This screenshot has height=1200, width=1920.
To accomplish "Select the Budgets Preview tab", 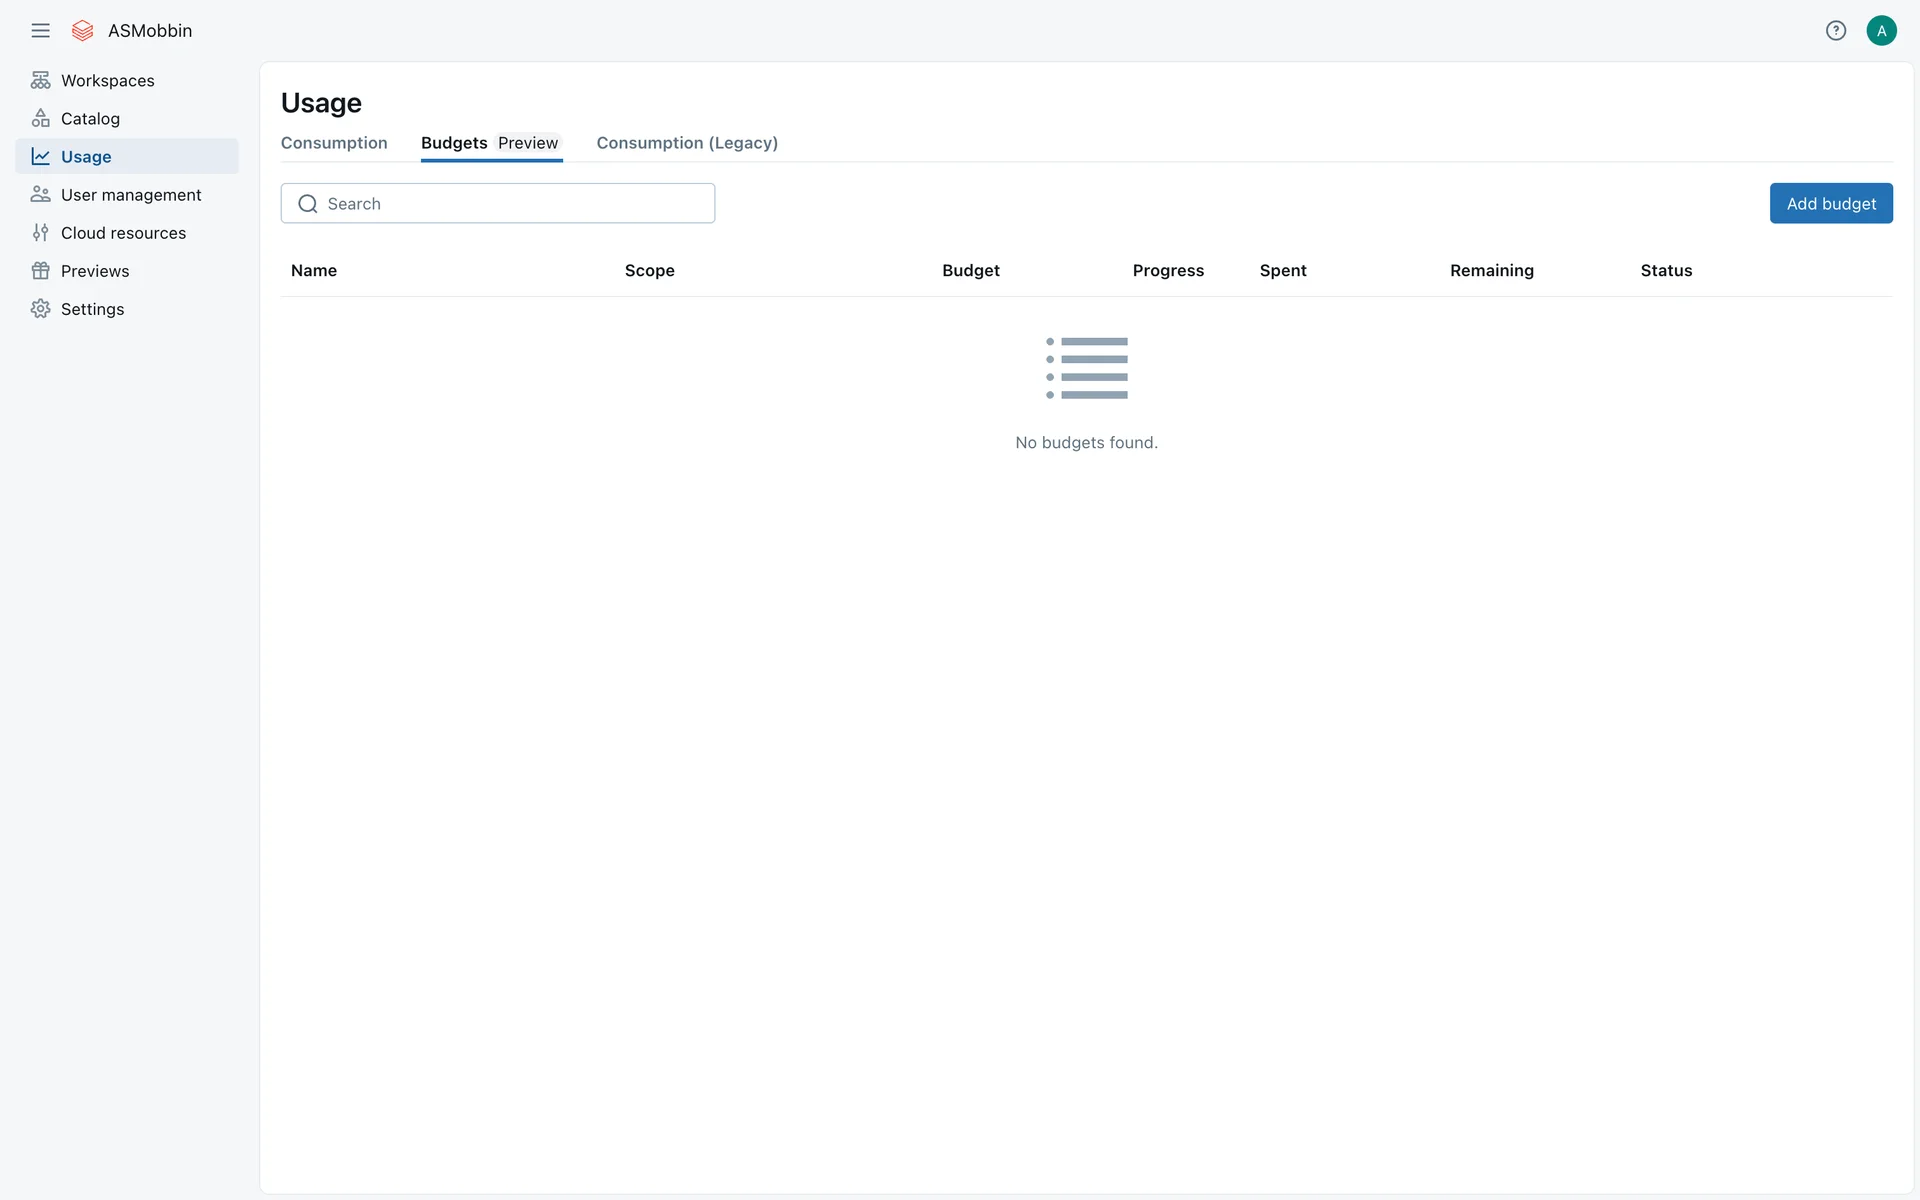I will [490, 143].
